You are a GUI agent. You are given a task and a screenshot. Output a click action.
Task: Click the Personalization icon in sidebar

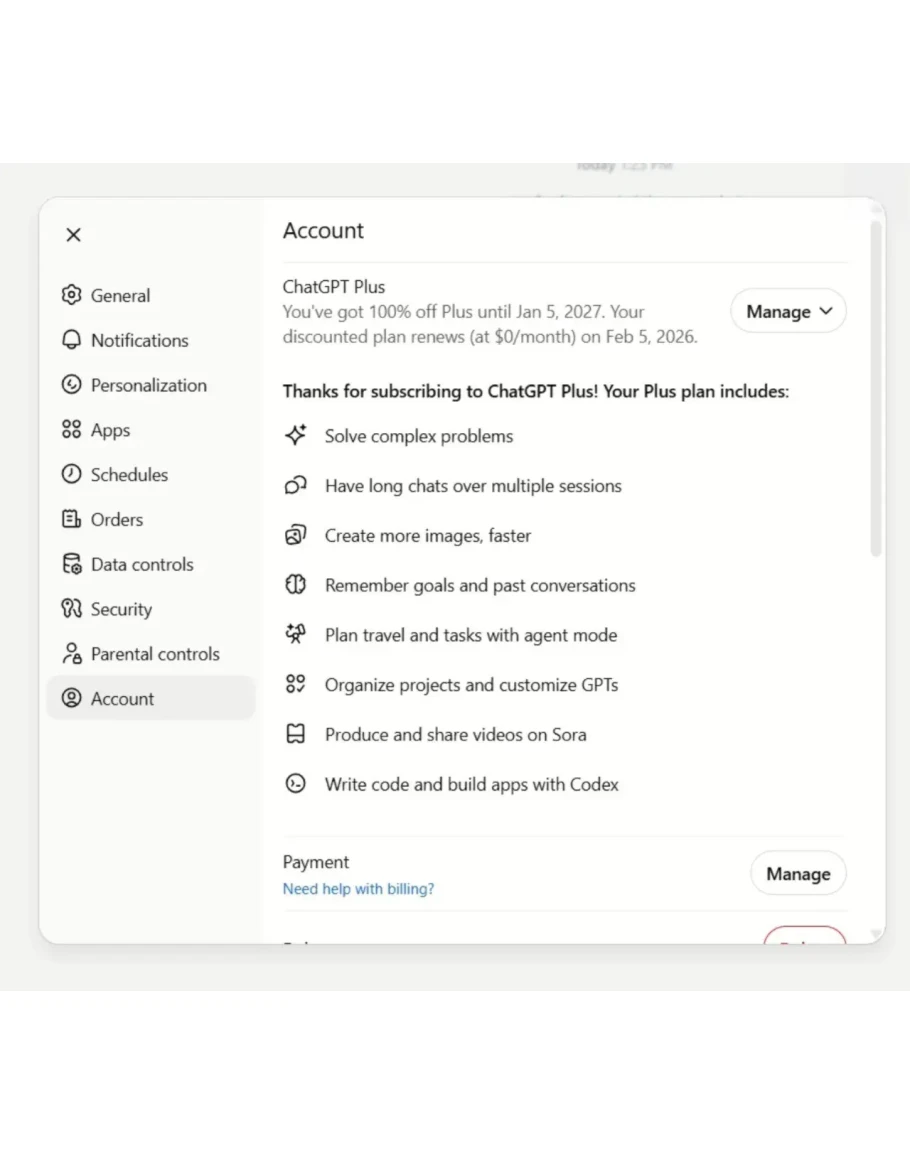coord(71,385)
